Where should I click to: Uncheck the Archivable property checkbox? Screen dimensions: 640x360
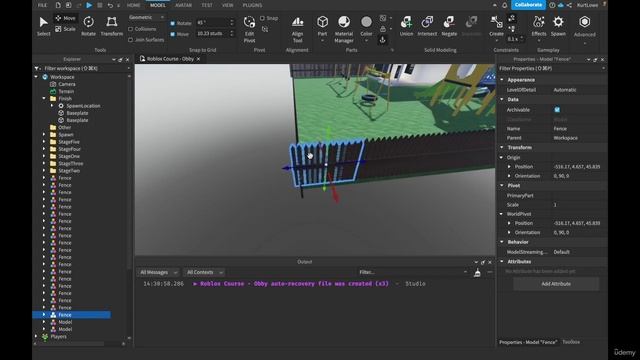coord(557,109)
